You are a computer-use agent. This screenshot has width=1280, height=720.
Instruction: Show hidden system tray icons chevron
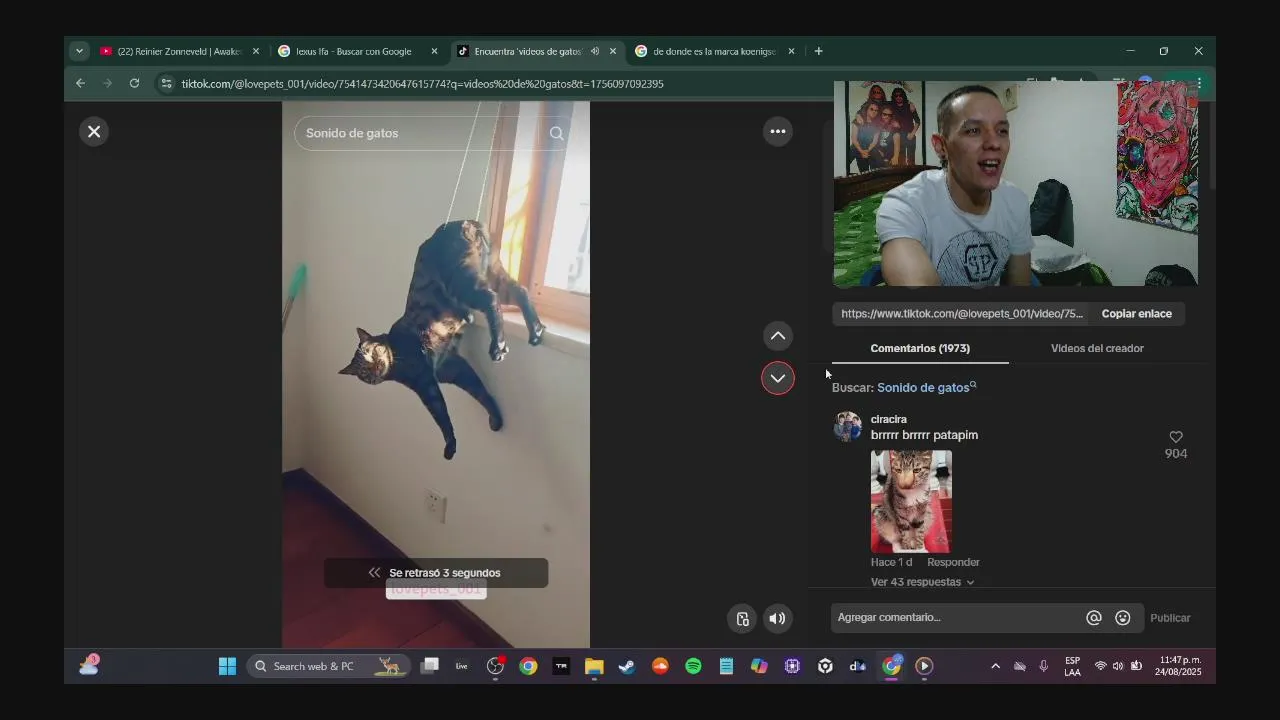995,666
